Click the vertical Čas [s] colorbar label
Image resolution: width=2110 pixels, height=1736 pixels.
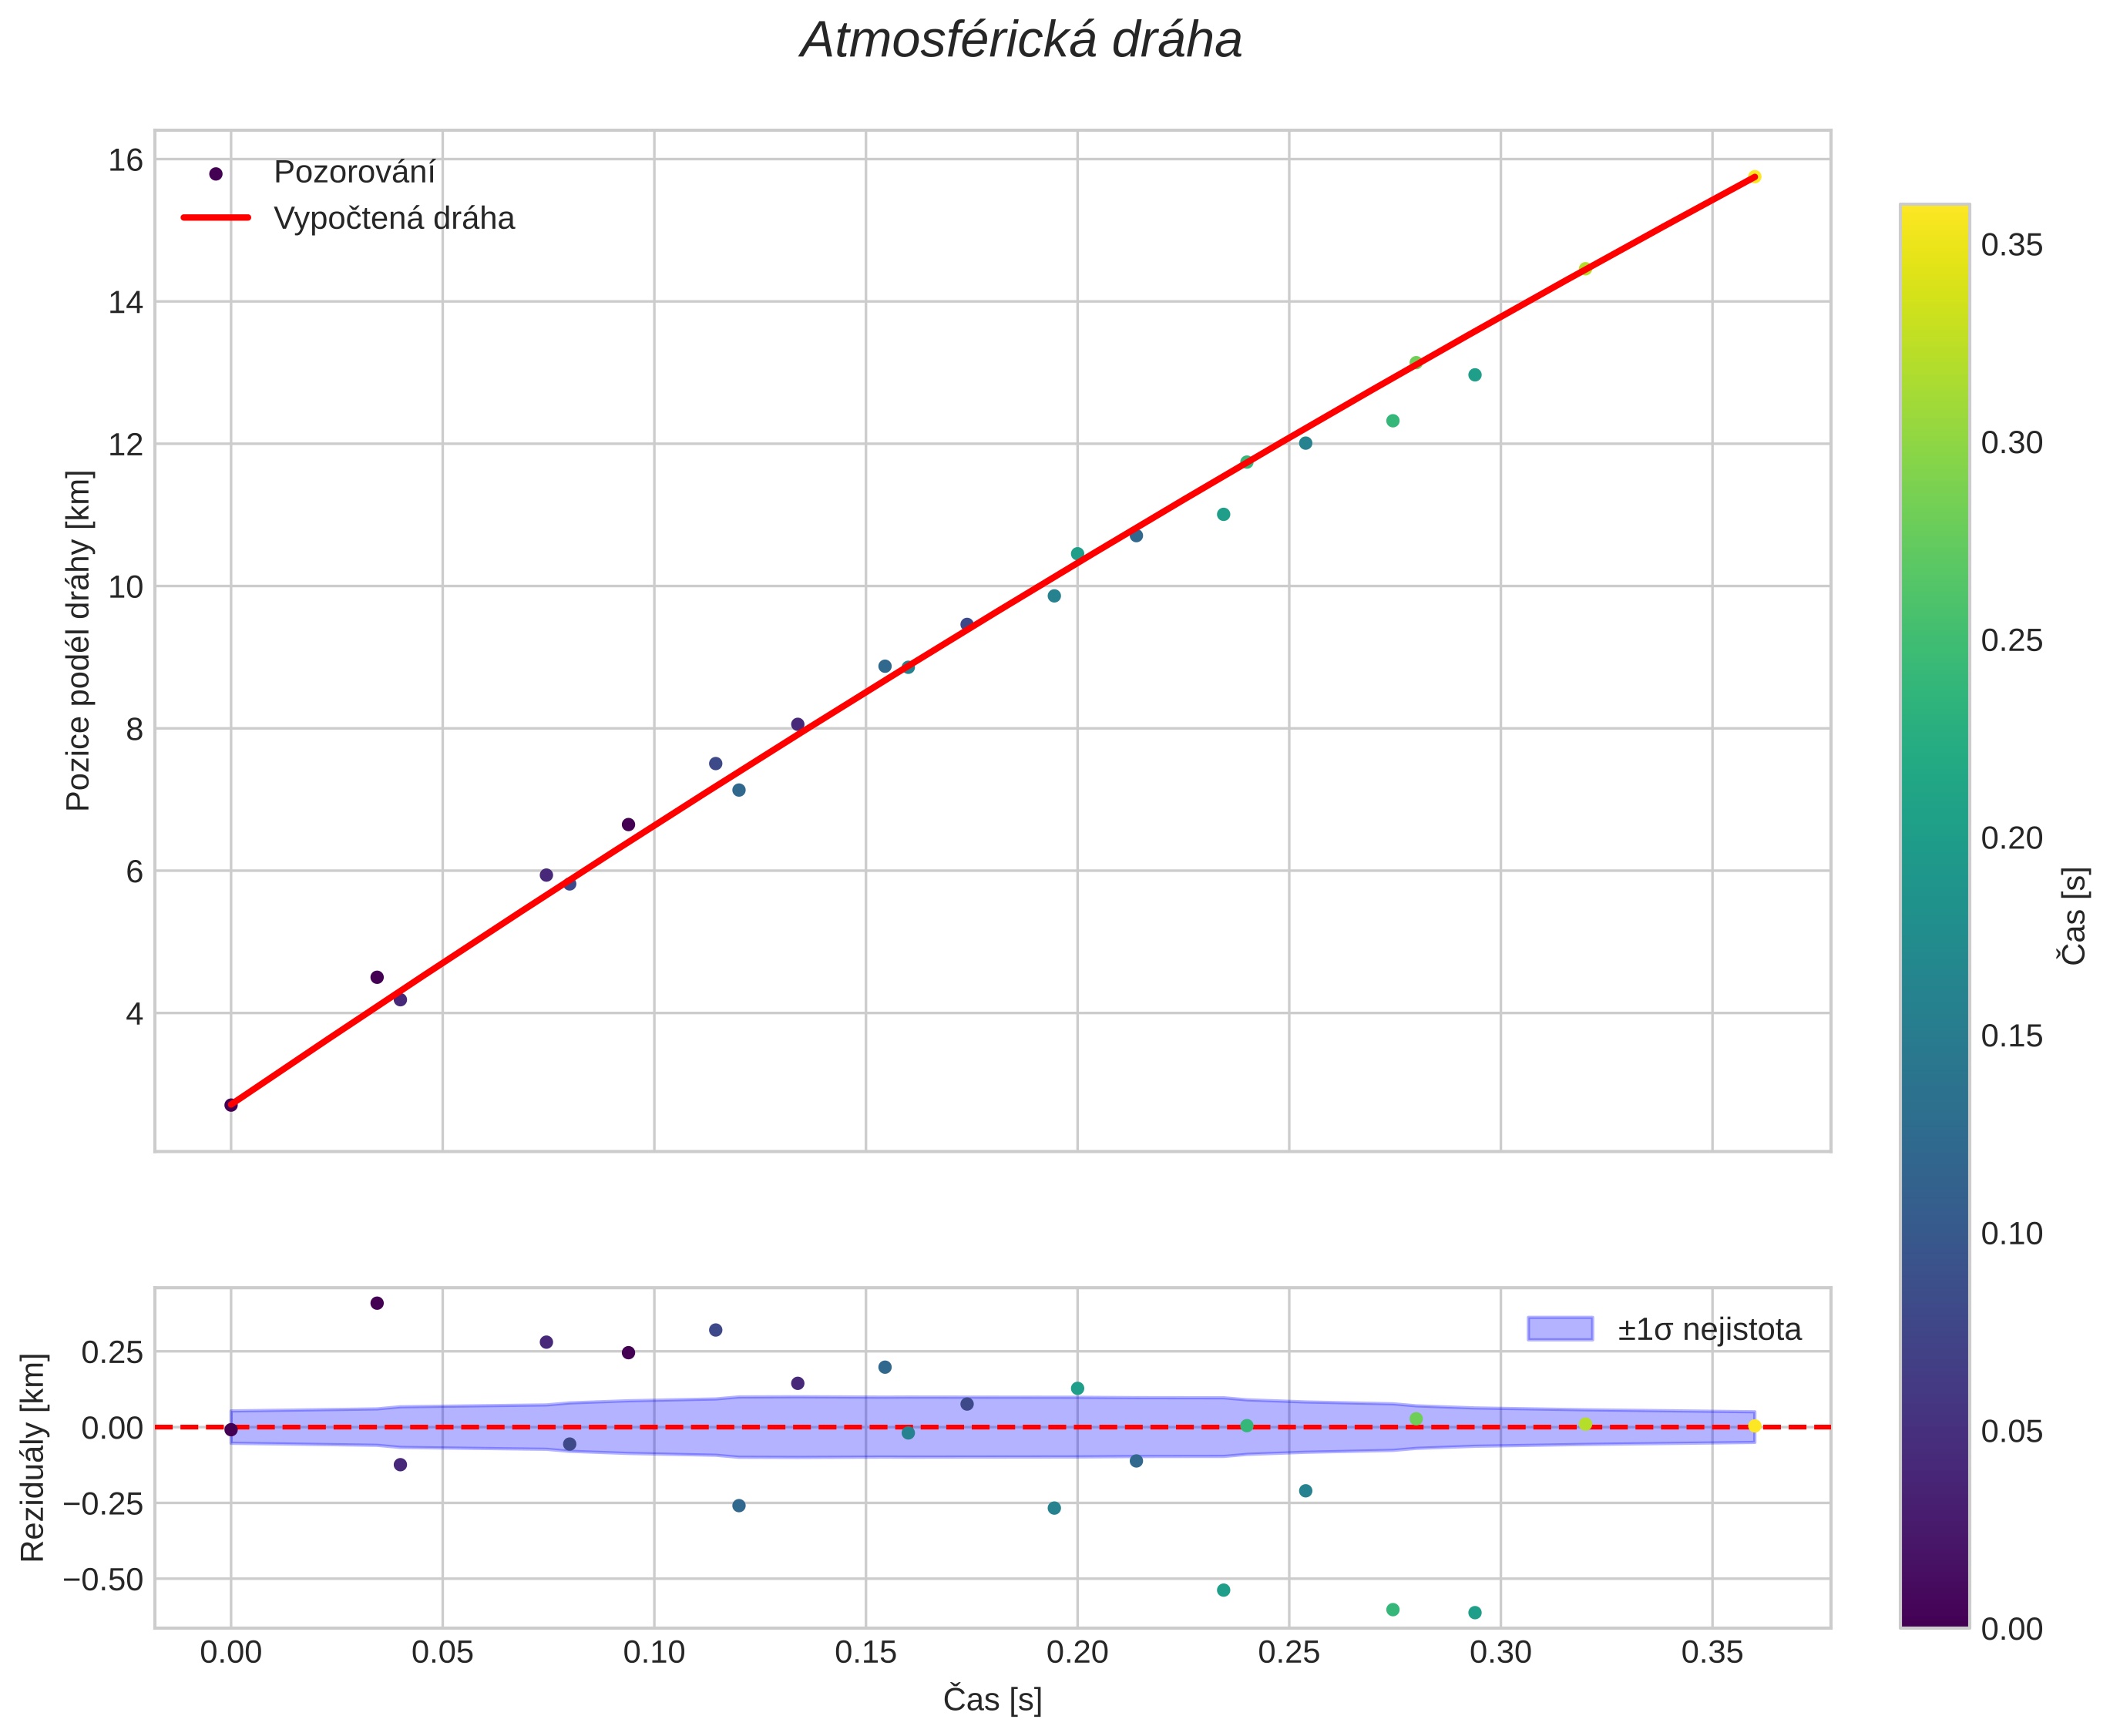pyautogui.click(x=2075, y=916)
